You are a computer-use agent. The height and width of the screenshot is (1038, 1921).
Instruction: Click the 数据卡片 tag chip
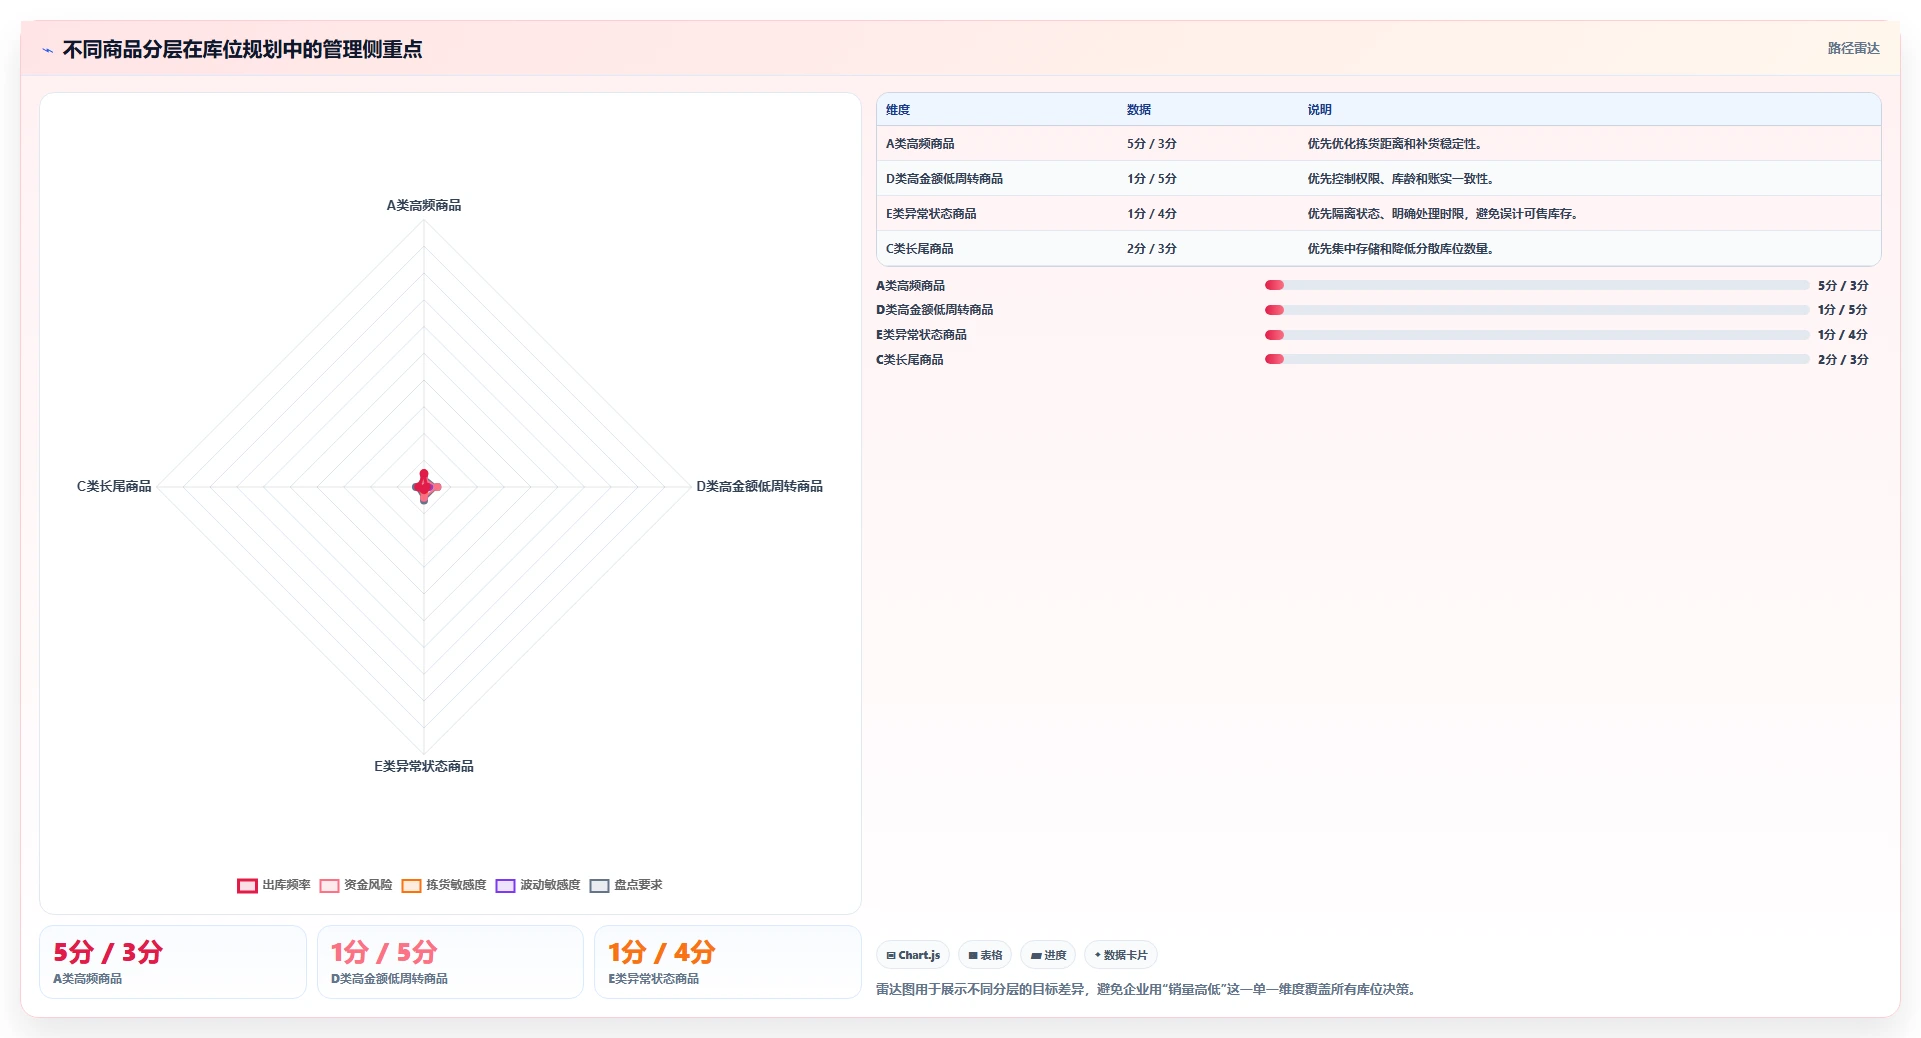(x=1121, y=955)
